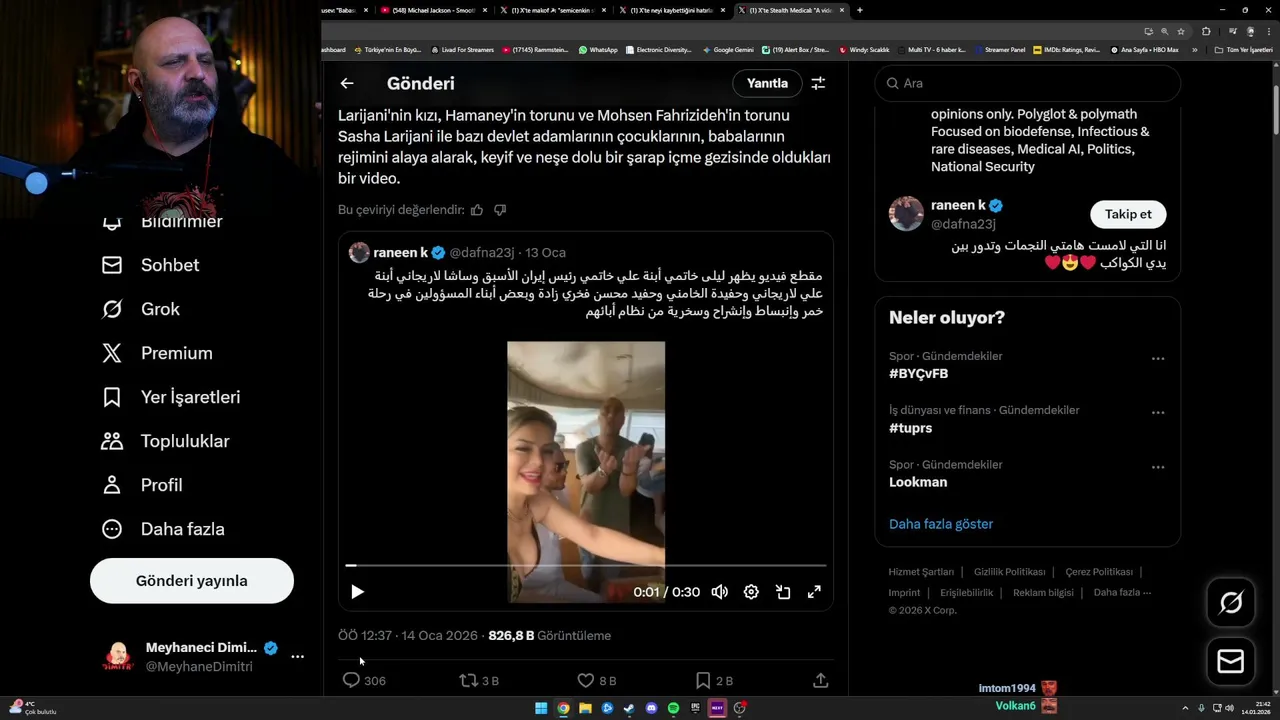Expand footer Daha fazla options
This screenshot has width=1280, height=720.
coord(1122,593)
